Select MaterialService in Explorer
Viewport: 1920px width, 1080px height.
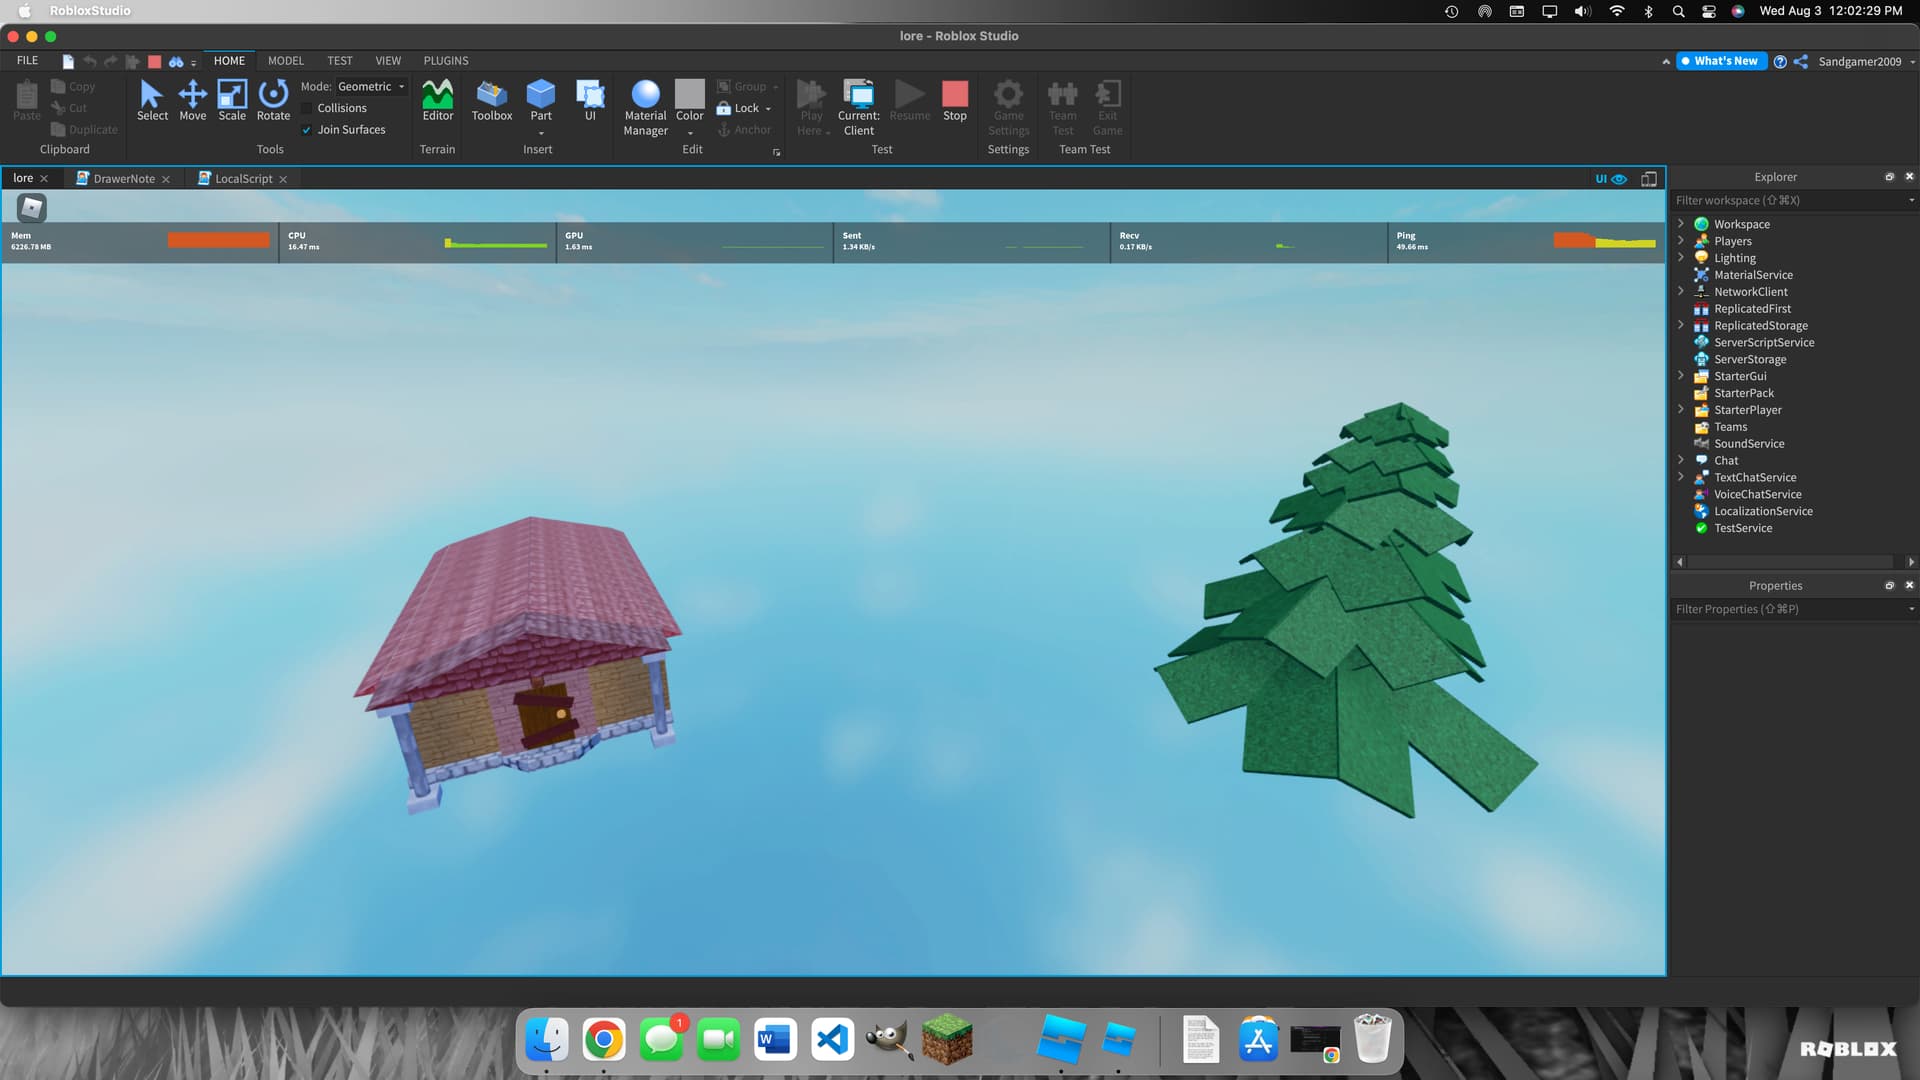click(1753, 275)
